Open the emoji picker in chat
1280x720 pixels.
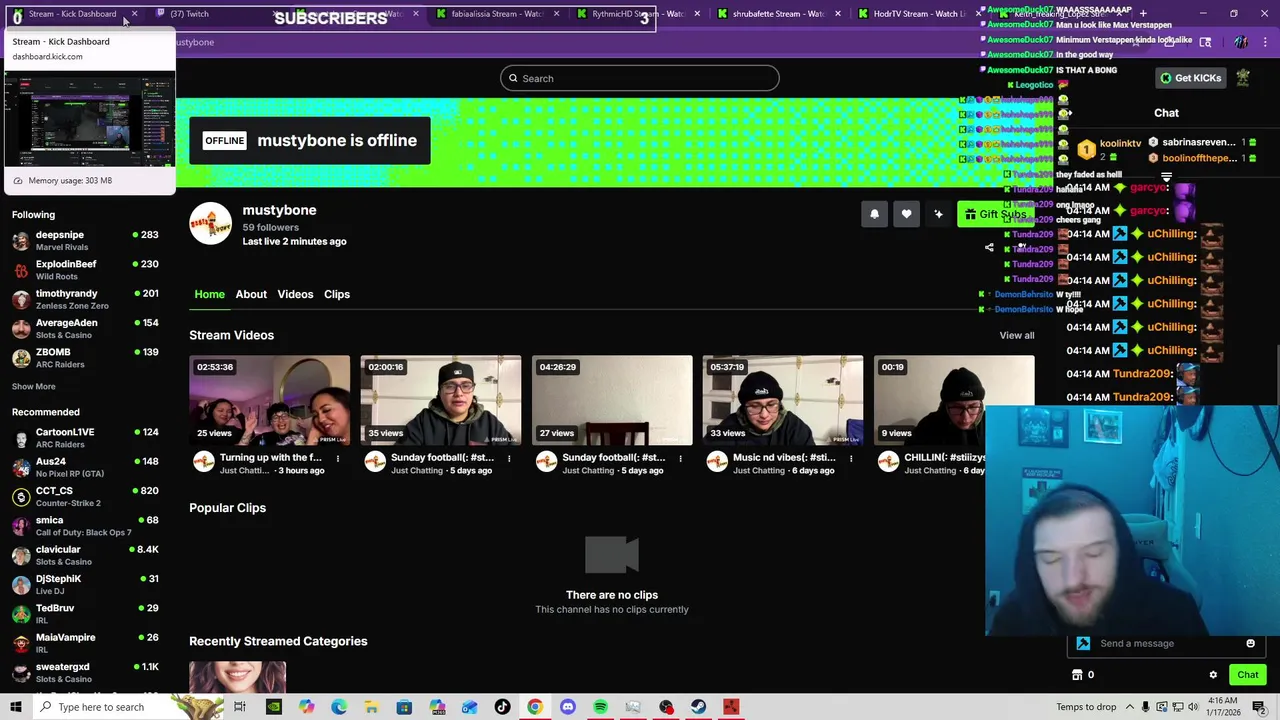pyautogui.click(x=1250, y=643)
